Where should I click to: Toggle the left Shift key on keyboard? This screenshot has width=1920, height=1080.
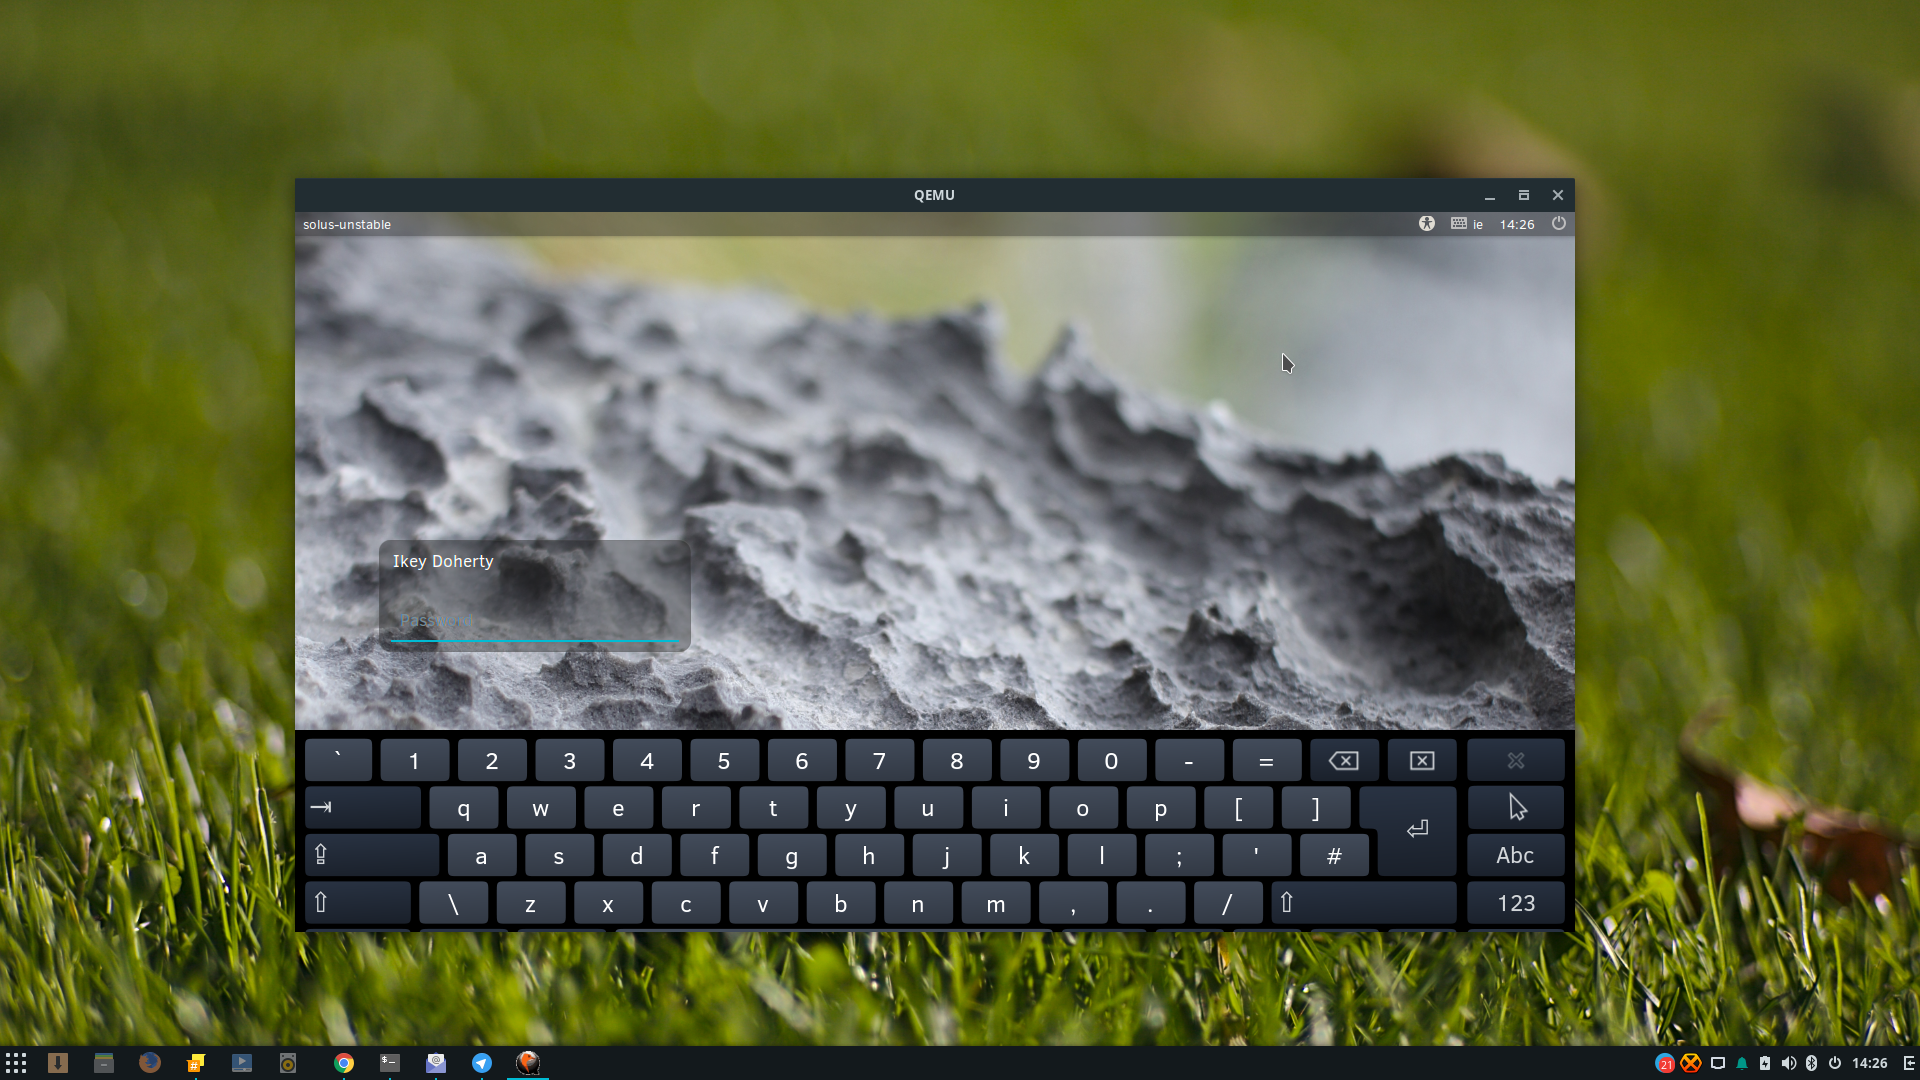point(357,903)
